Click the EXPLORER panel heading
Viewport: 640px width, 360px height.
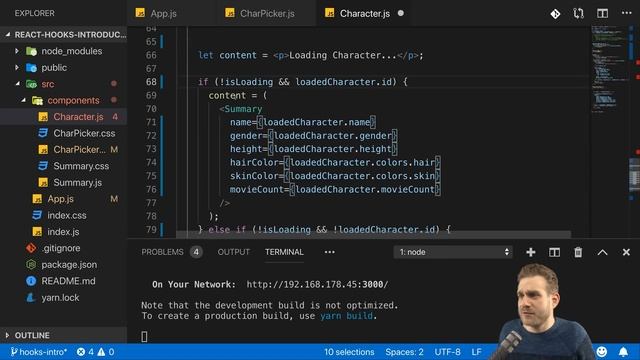34,13
